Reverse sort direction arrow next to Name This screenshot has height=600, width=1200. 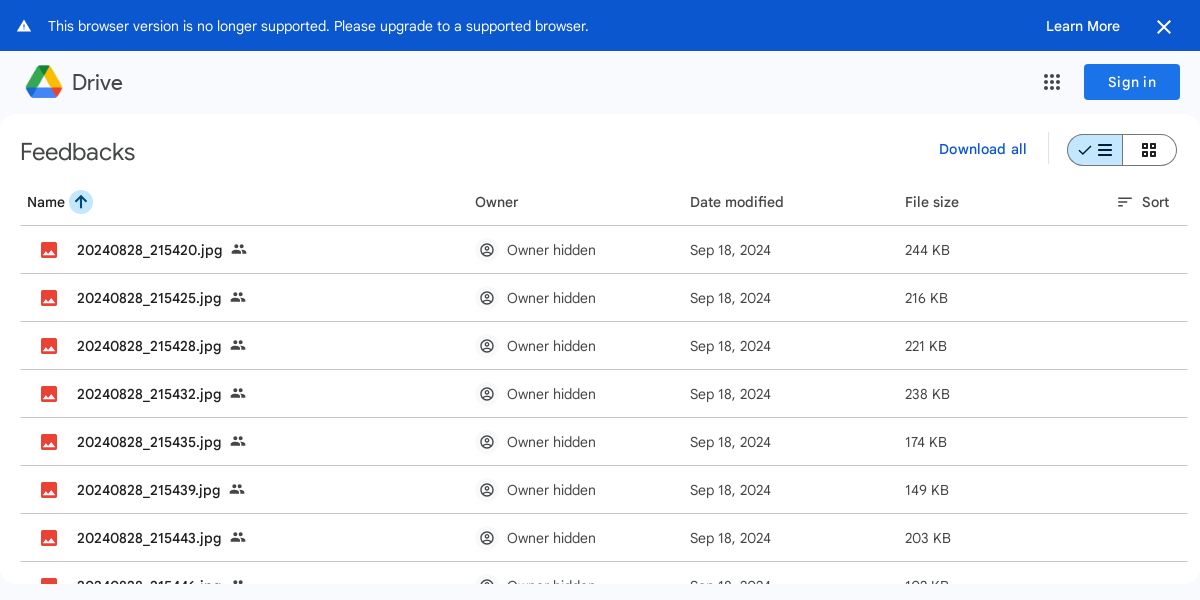coord(81,202)
